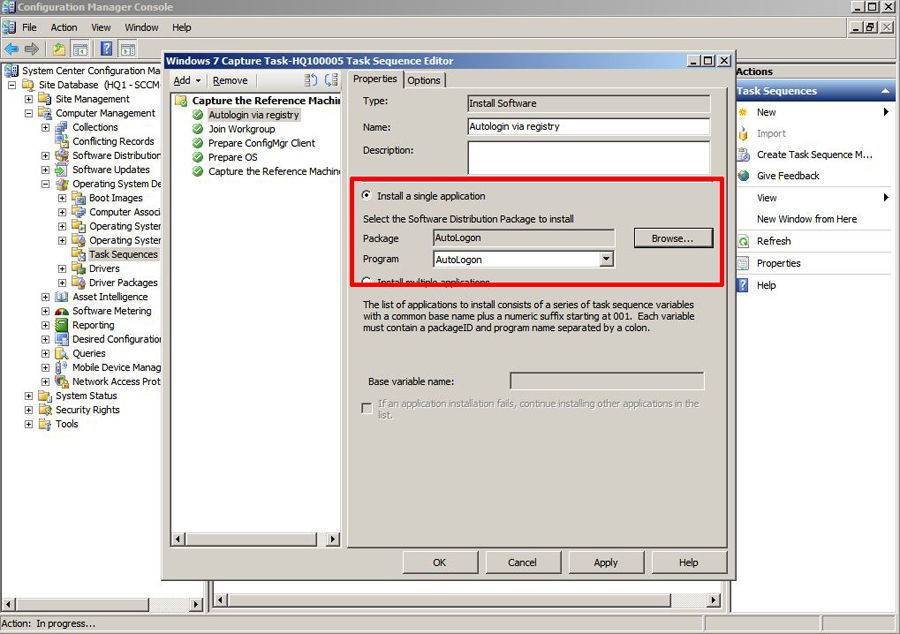Click the green check beside Prepare ConfigMgr Client

[198, 143]
